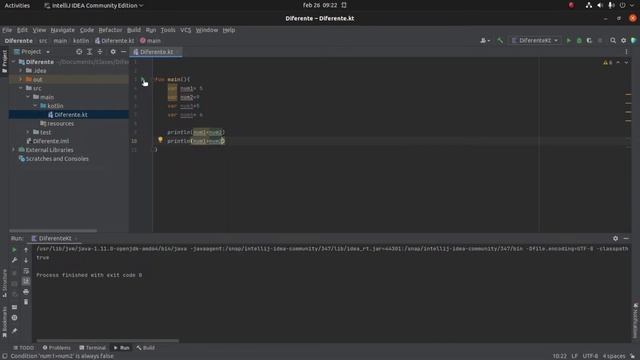Open the Terminal tool window
Viewport: 640px width, 360px height.
coord(93,348)
